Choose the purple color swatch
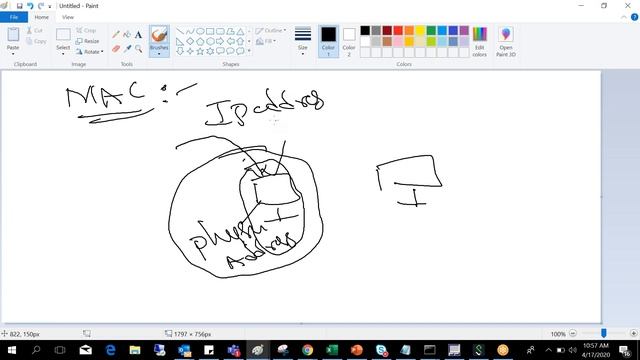 [464, 31]
